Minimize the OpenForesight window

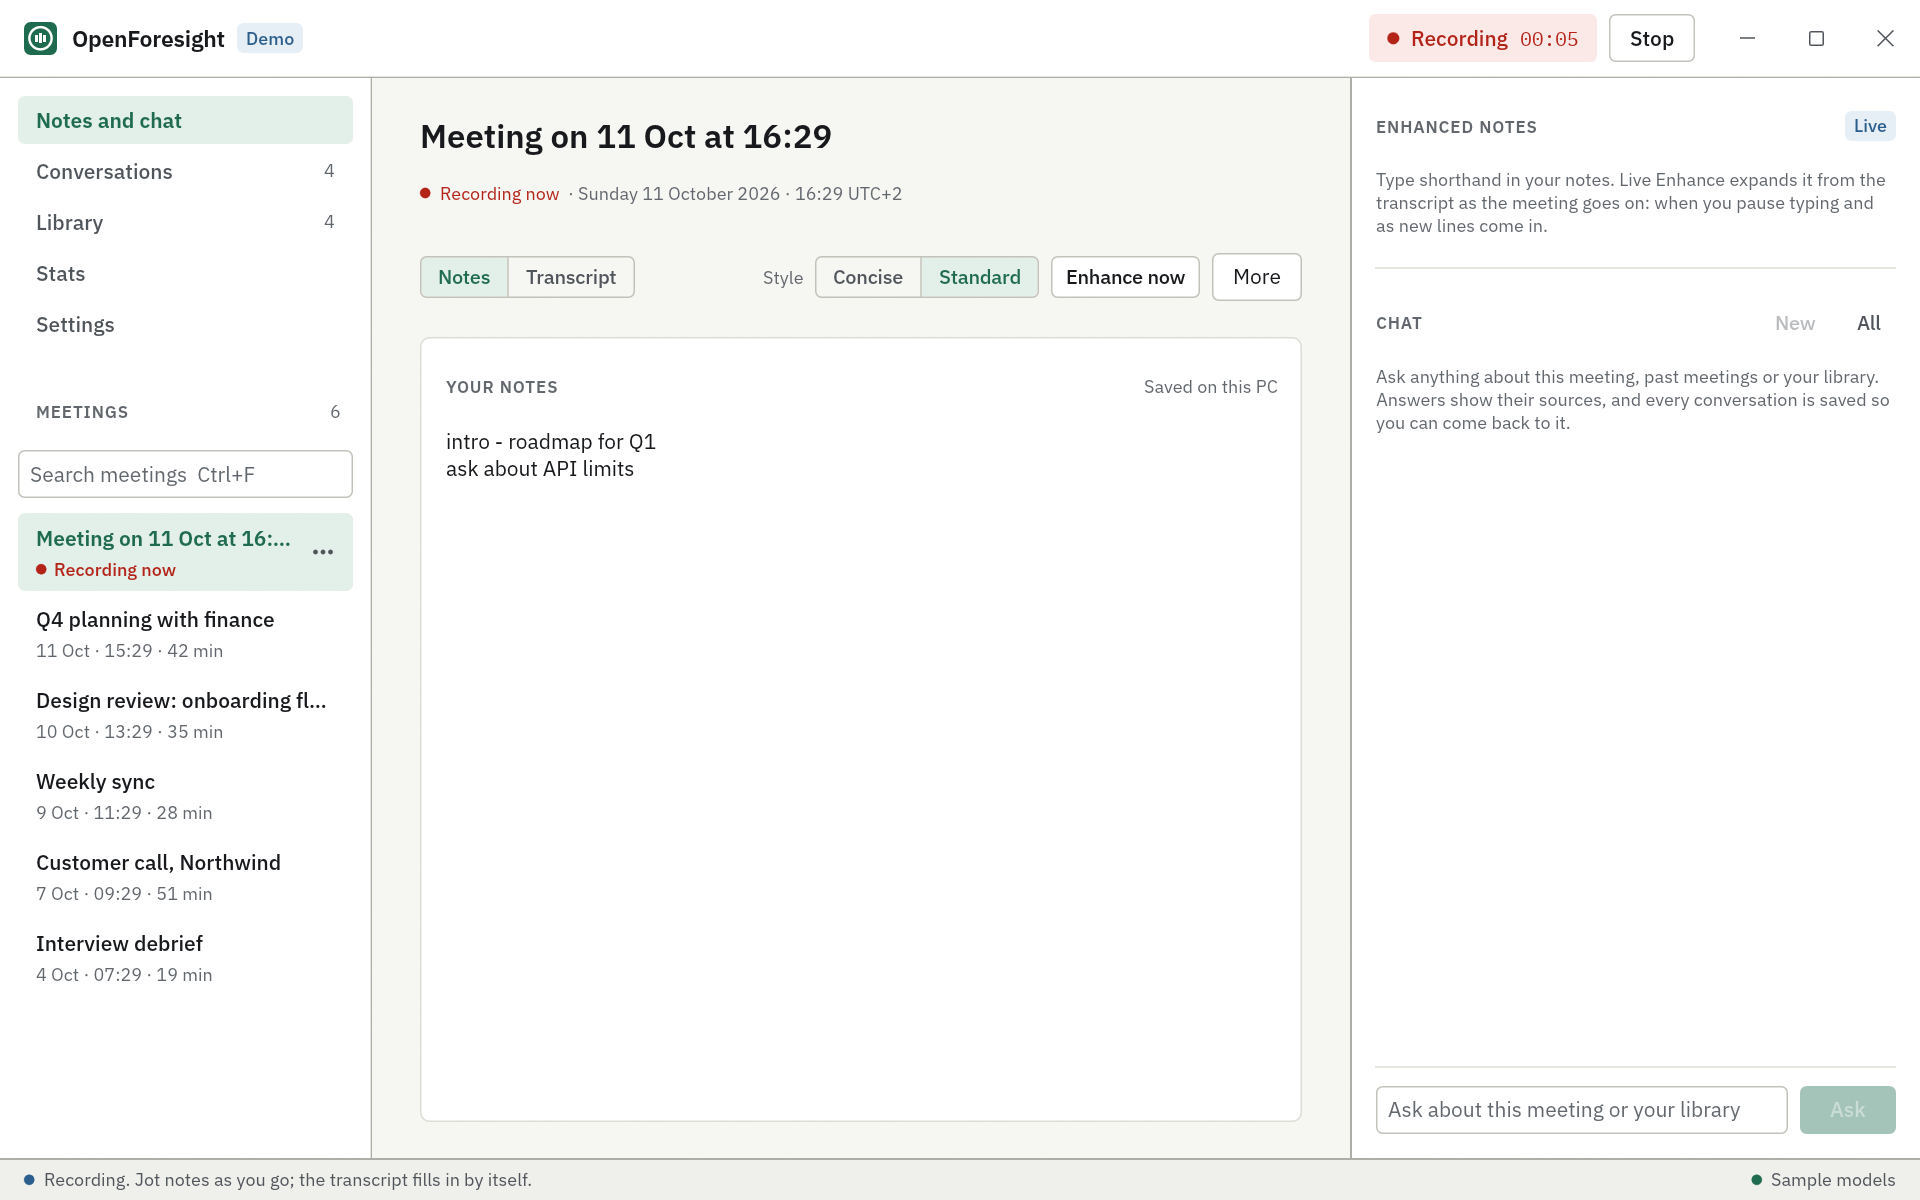coord(1747,38)
